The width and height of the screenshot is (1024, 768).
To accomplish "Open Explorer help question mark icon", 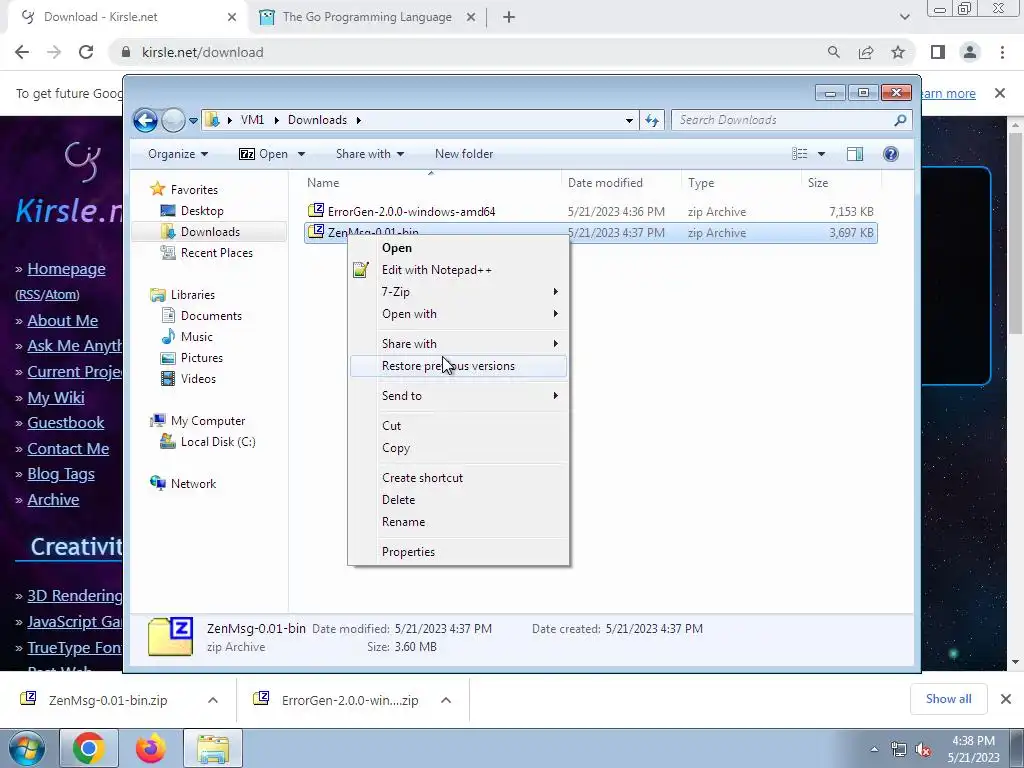I will 891,154.
